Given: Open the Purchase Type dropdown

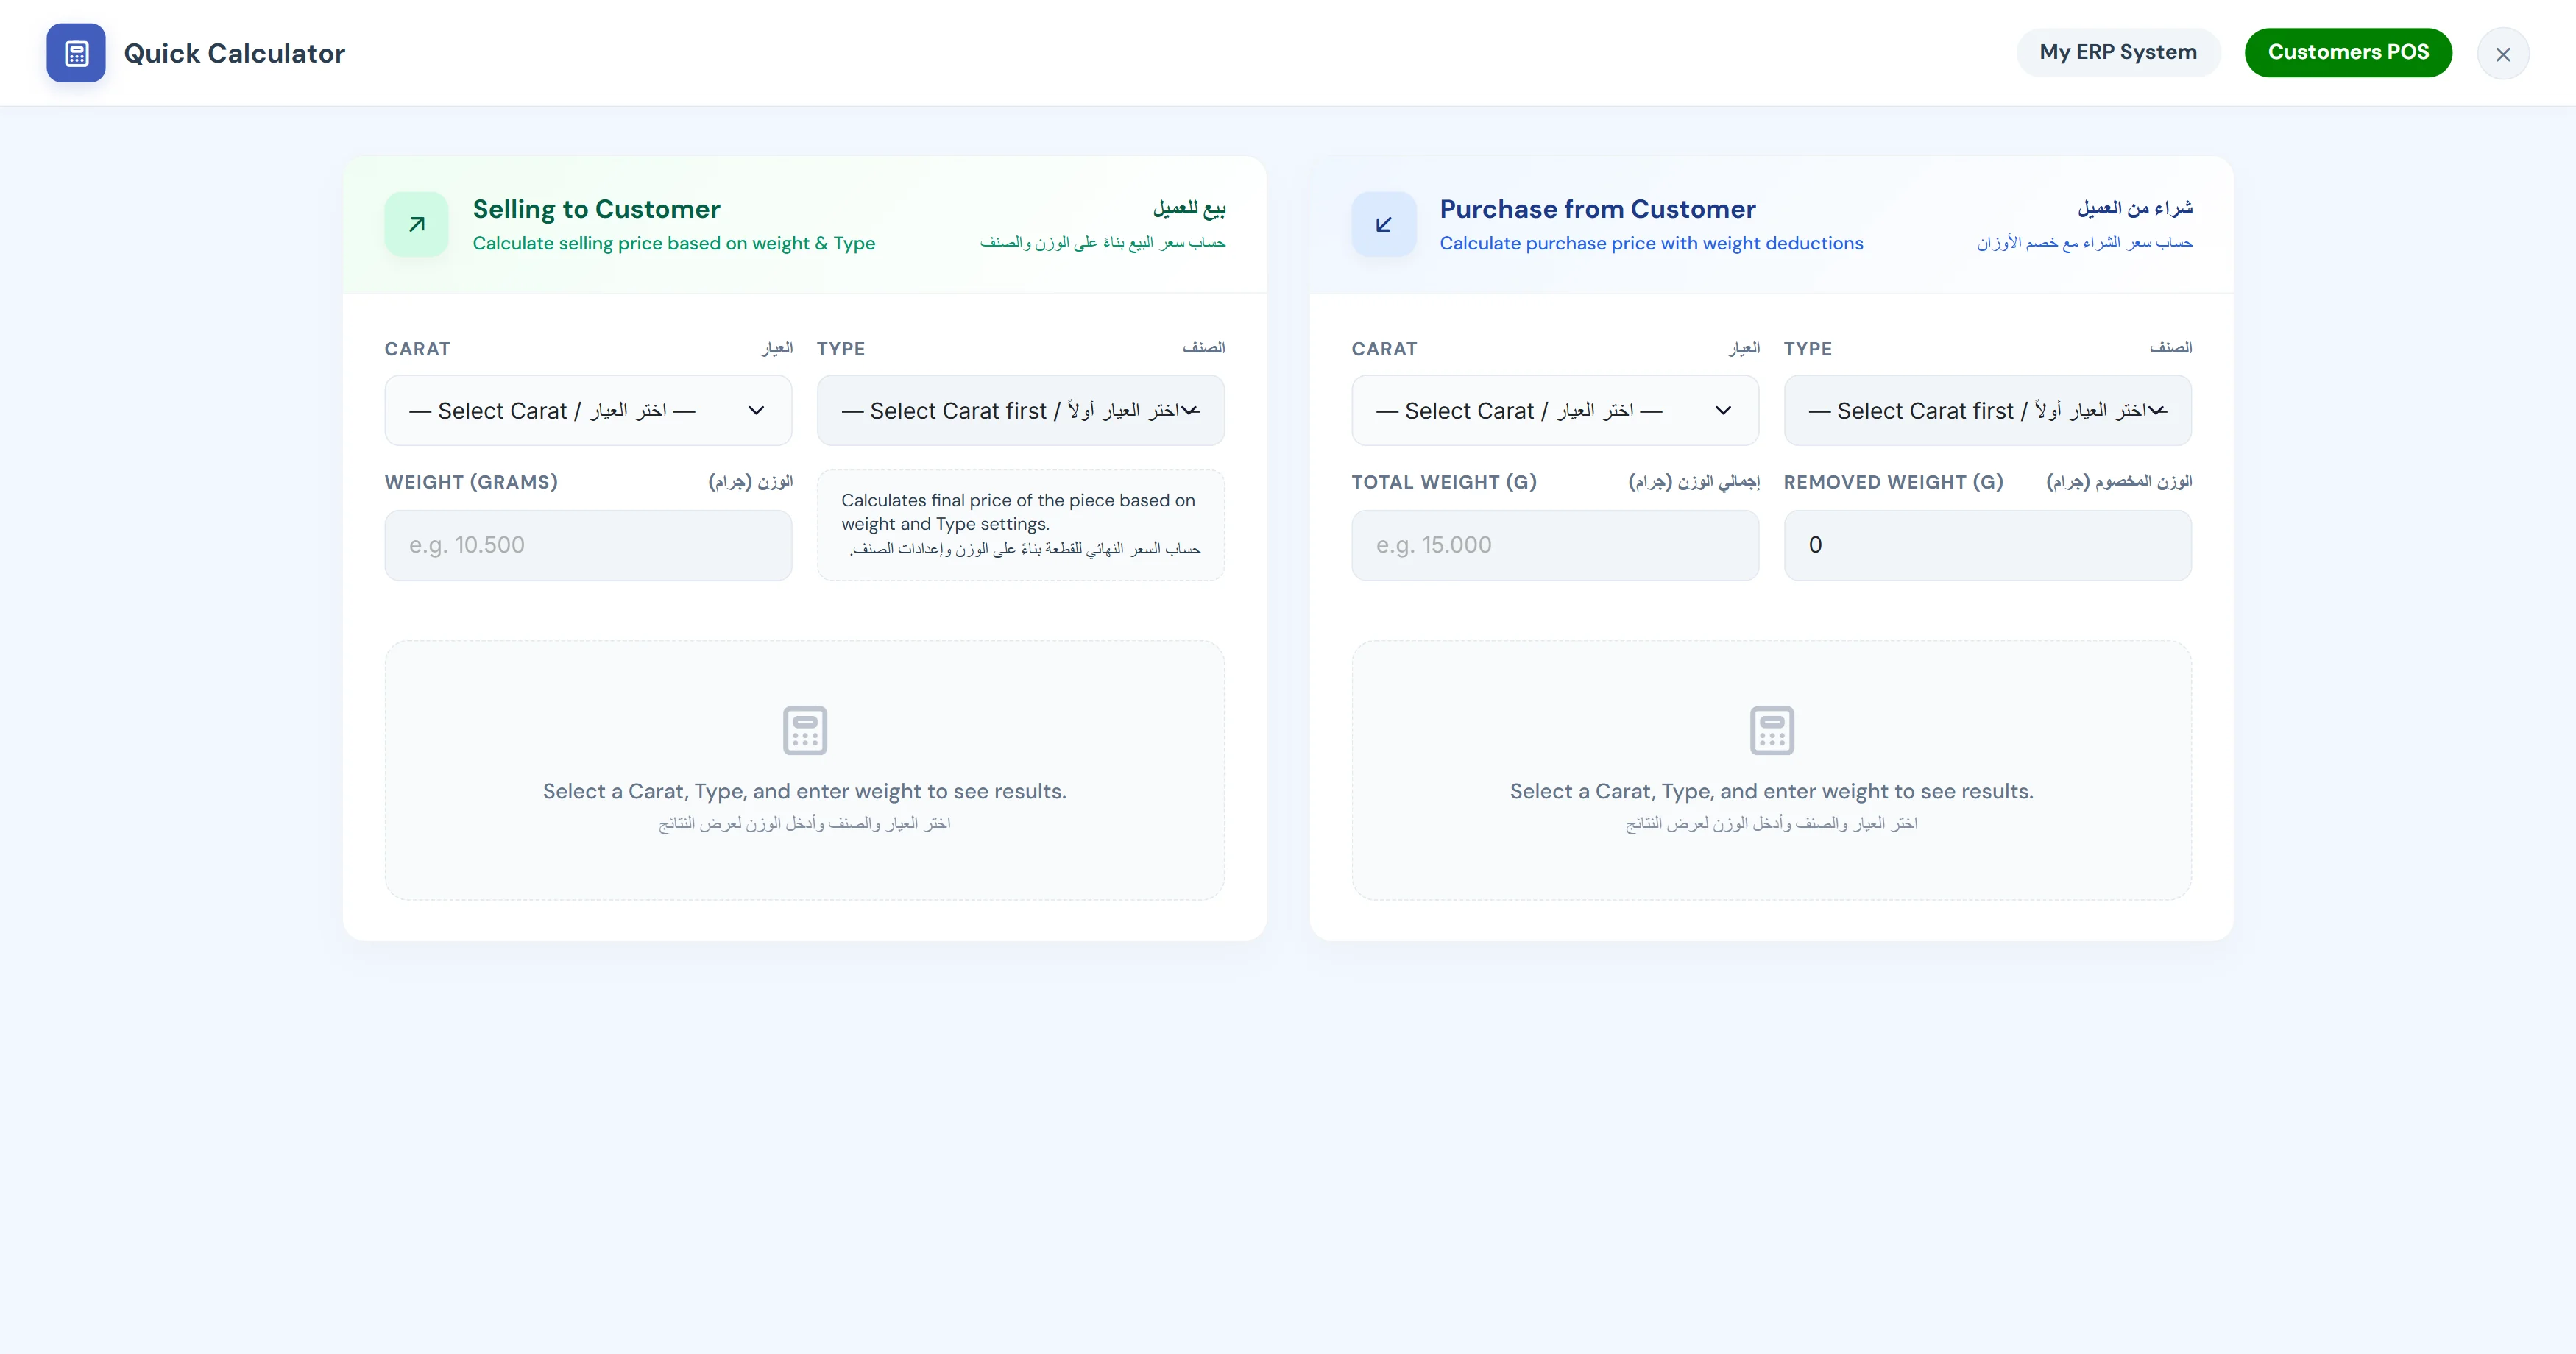Looking at the screenshot, I should click(1988, 410).
